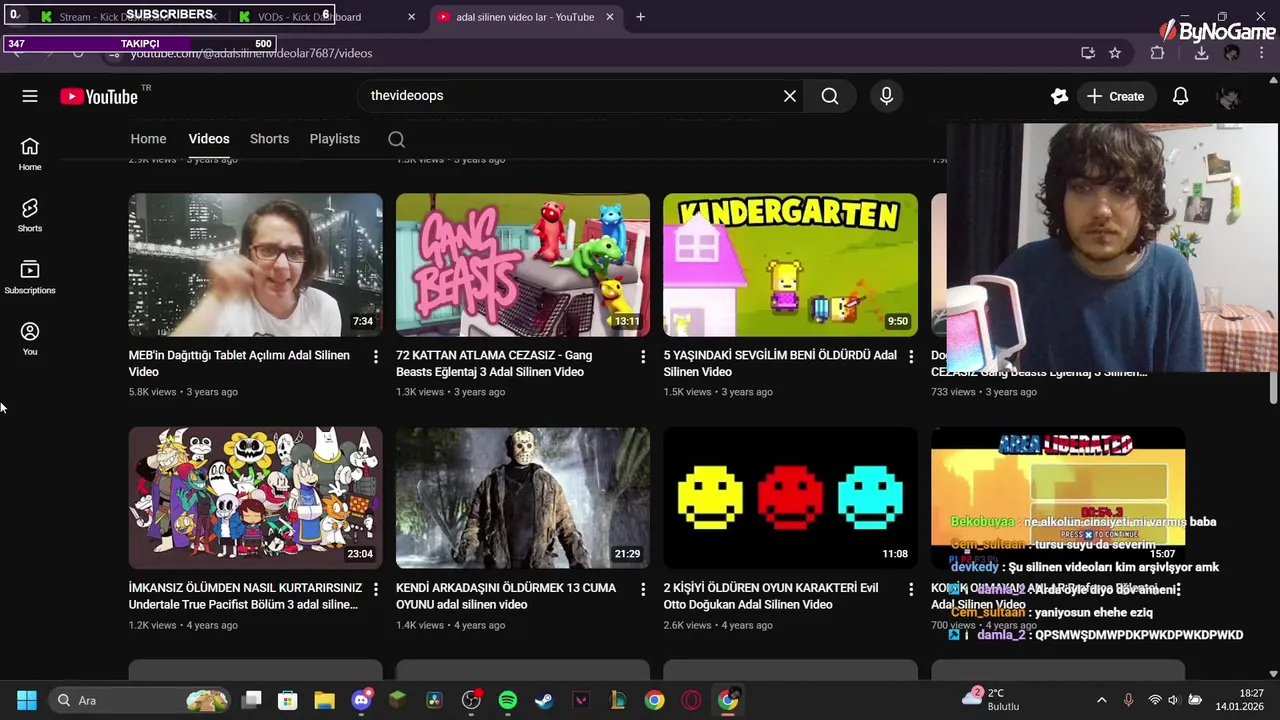Open Discord from the taskbar
The image size is (1280, 720).
(362, 700)
